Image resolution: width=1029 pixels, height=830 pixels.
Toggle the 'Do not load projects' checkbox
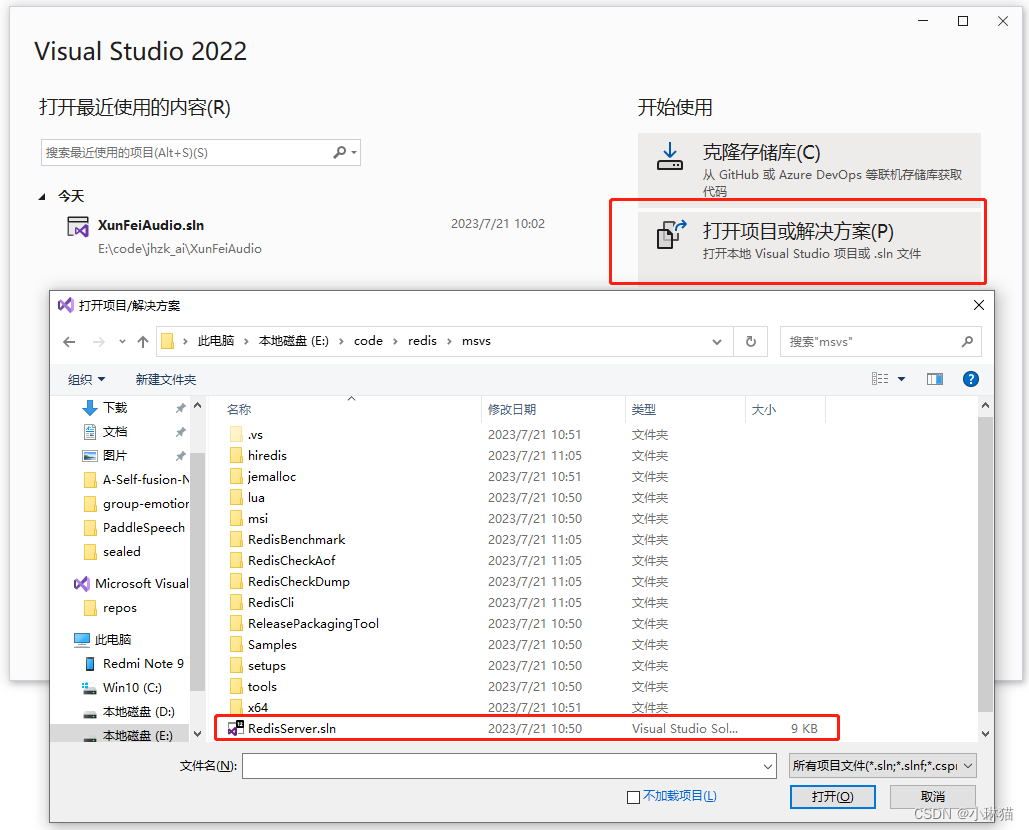[x=633, y=797]
